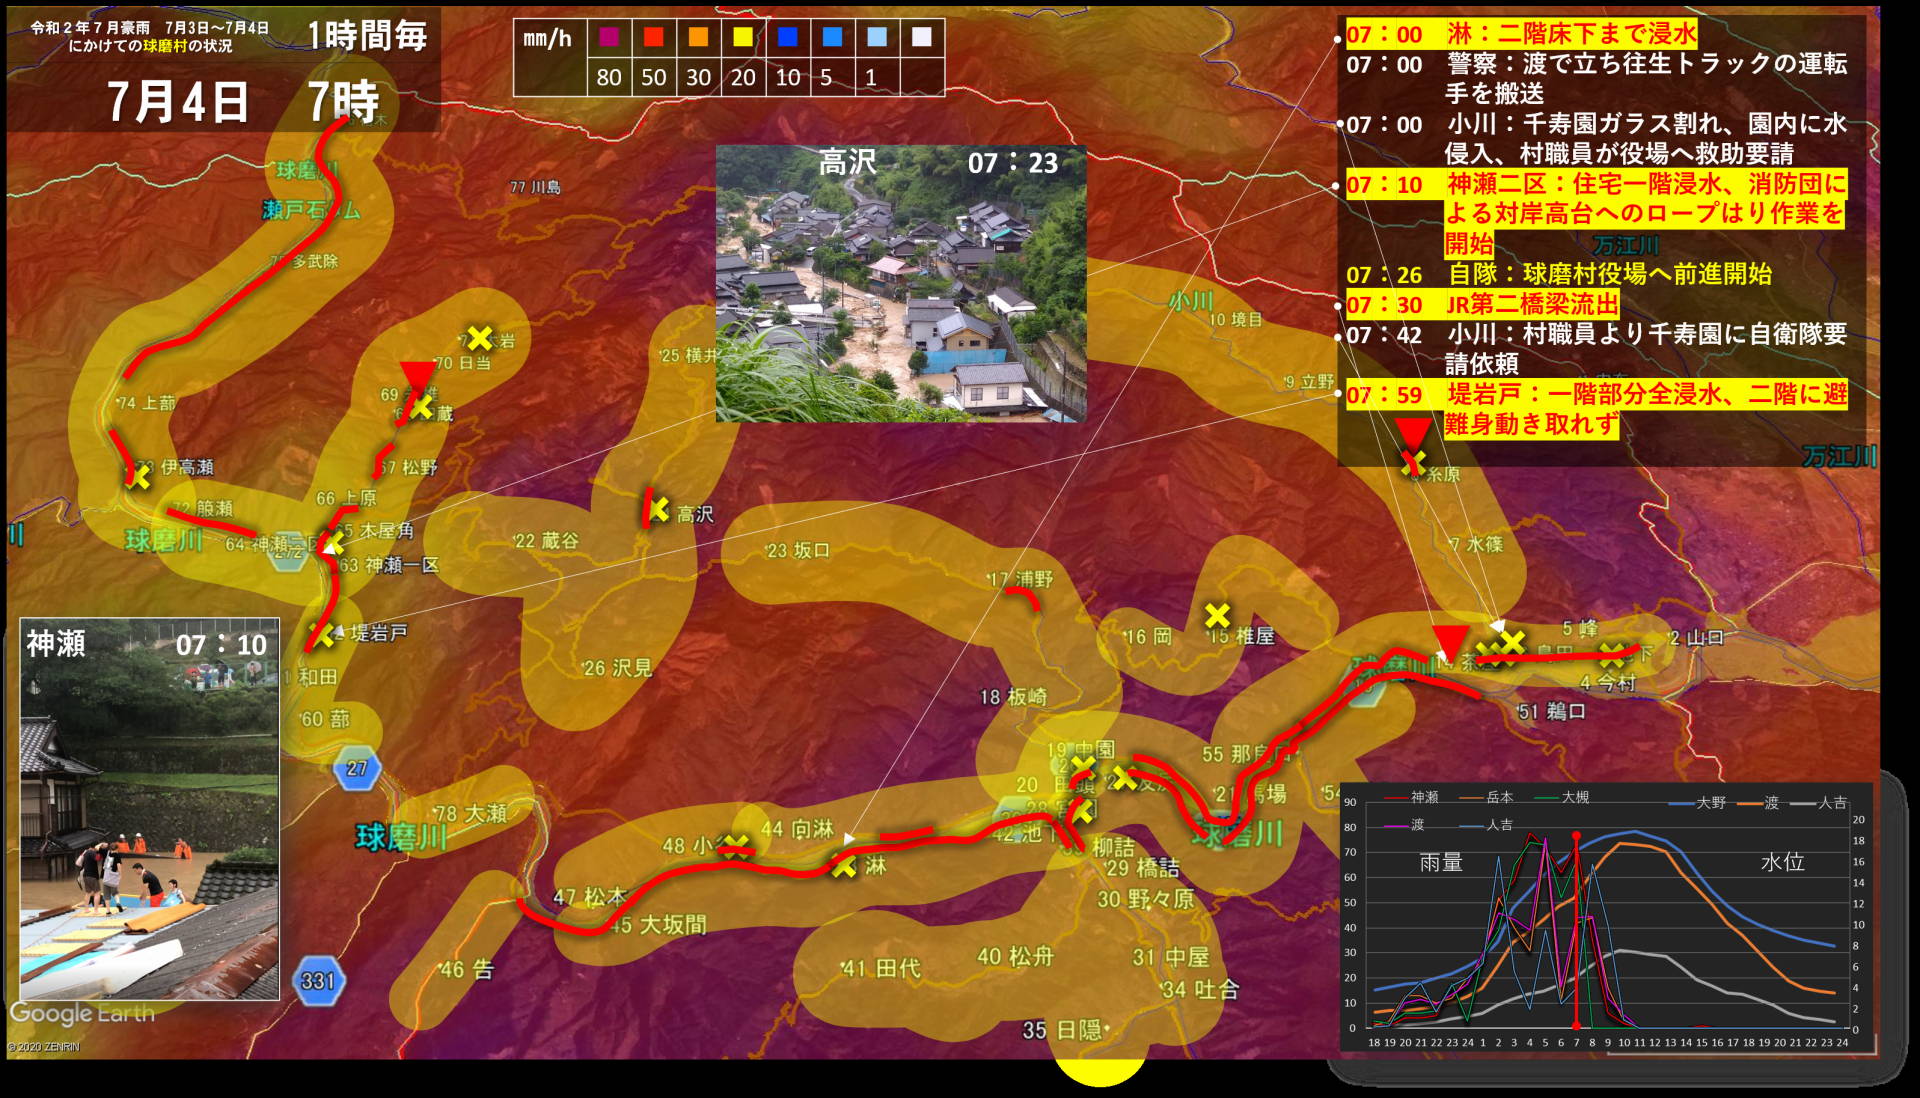The image size is (1920, 1098).
Task: Click the 41 田代 place label
Action: 881,968
